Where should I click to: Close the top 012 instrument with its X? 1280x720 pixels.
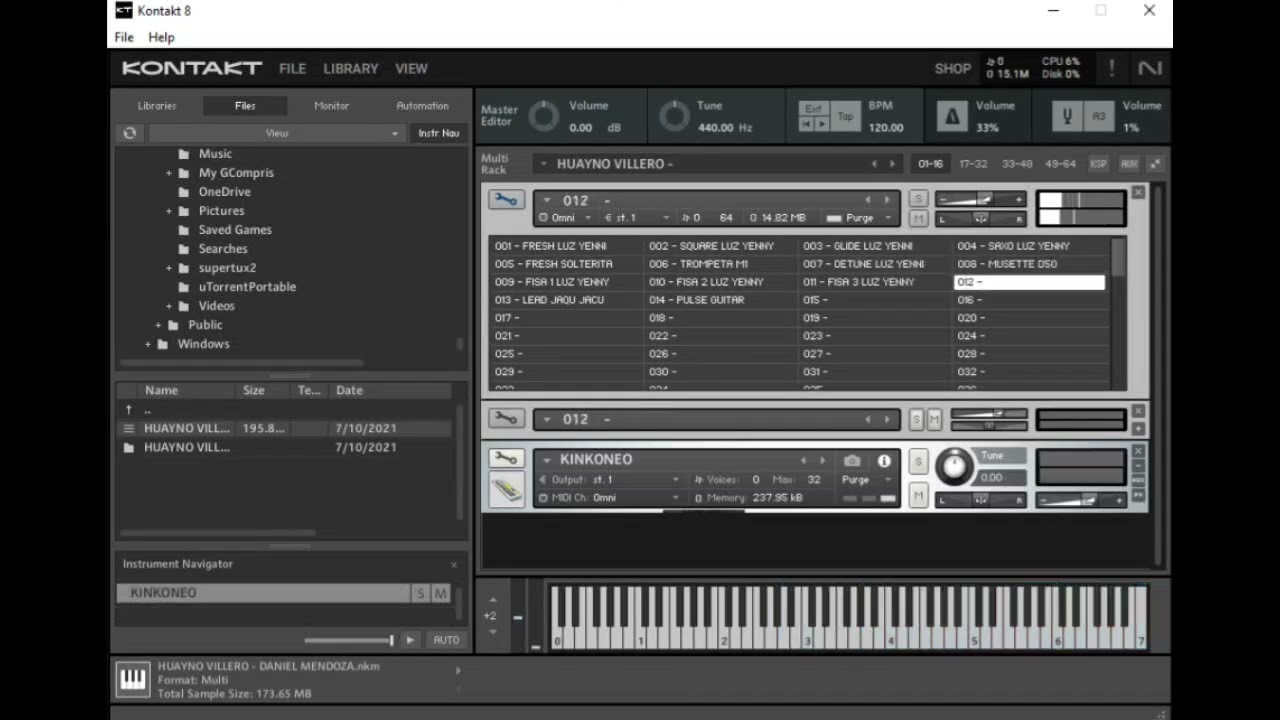1138,192
